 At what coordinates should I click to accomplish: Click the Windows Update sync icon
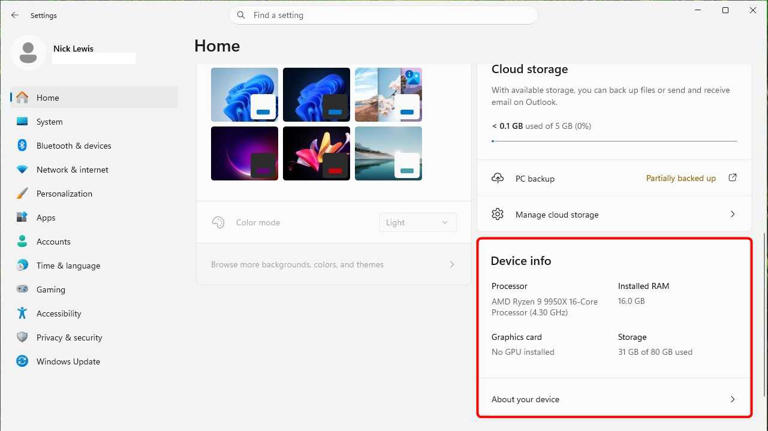(x=22, y=361)
